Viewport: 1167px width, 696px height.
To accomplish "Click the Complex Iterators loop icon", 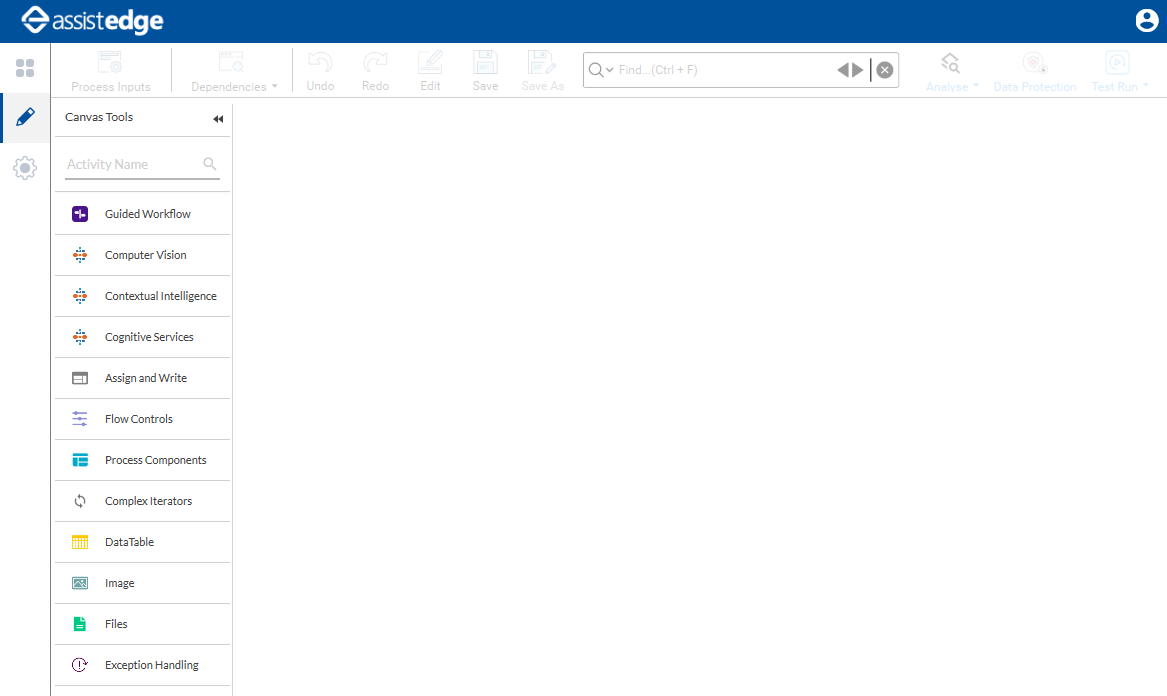I will point(80,501).
